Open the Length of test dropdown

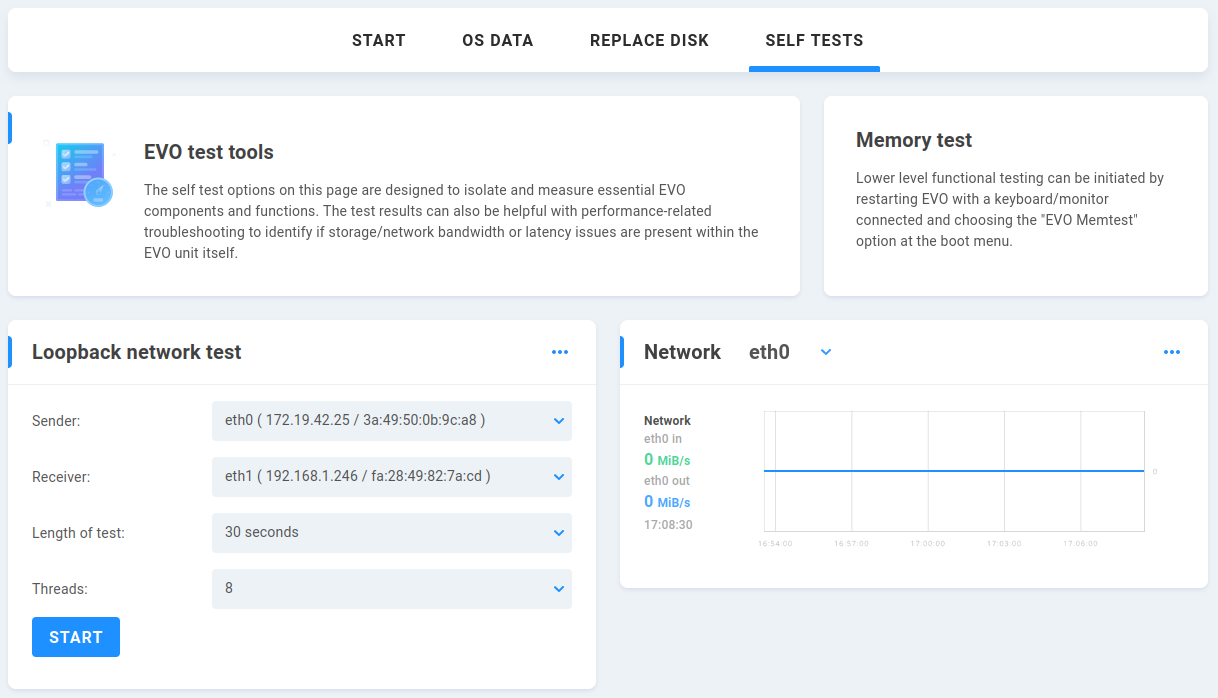click(392, 533)
